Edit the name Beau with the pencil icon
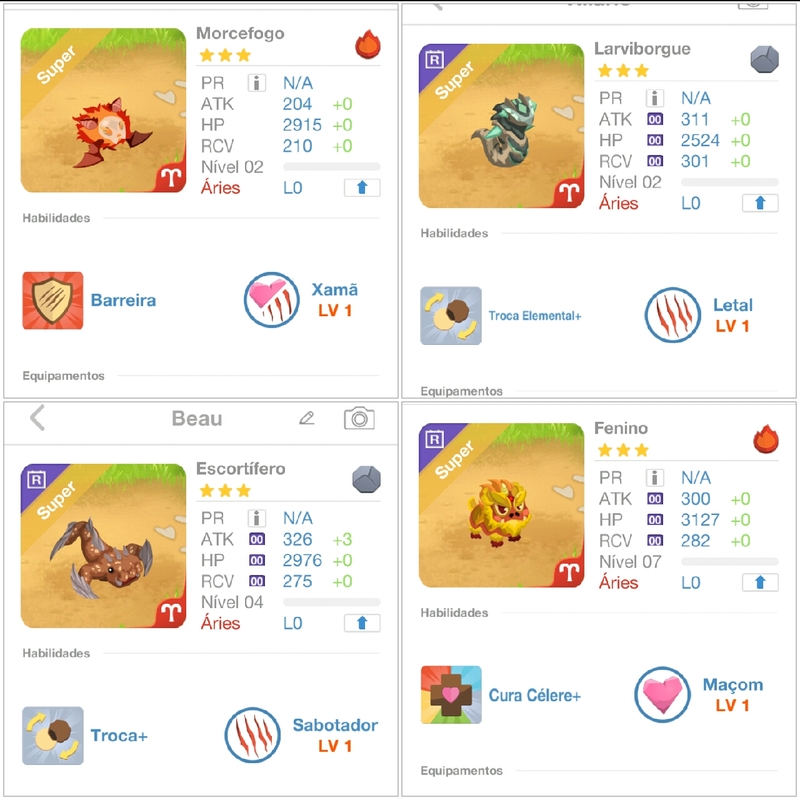The image size is (800, 800). (307, 418)
